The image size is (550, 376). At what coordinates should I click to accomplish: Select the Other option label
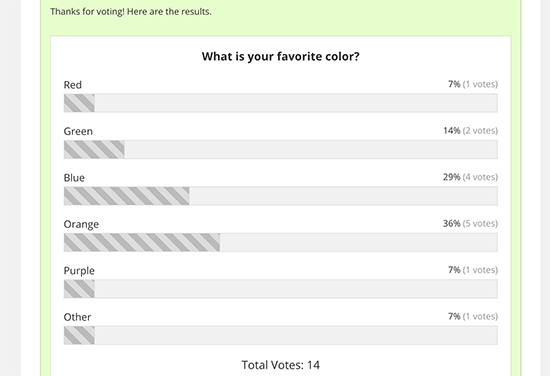(x=77, y=317)
